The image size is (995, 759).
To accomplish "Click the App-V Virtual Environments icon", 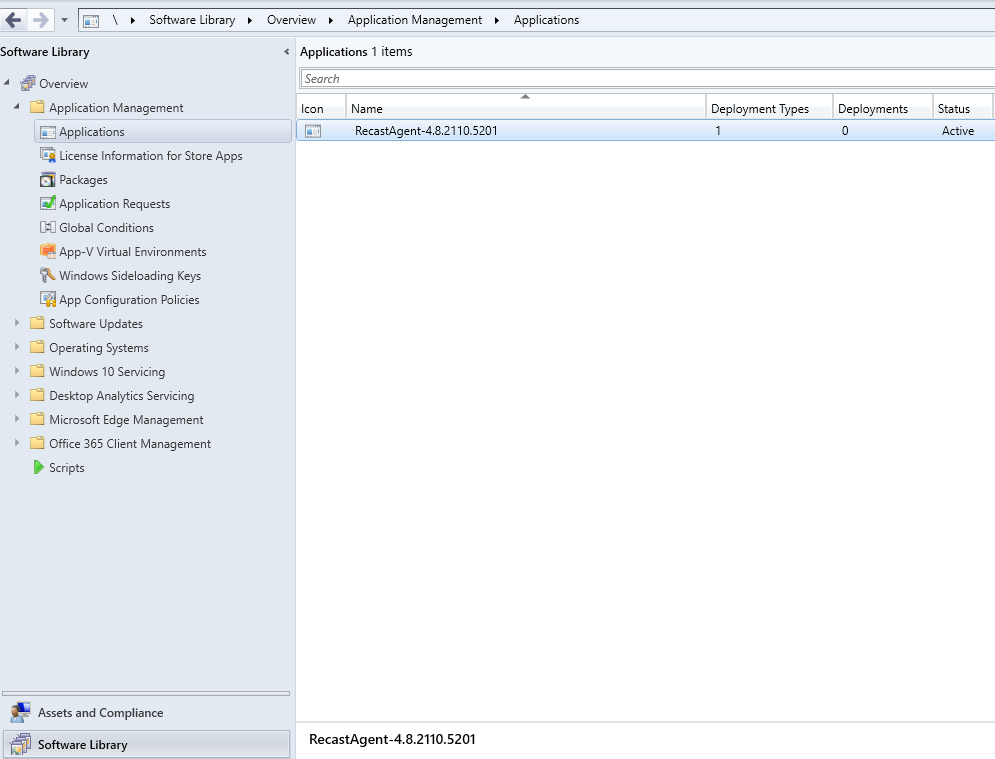I will 48,251.
